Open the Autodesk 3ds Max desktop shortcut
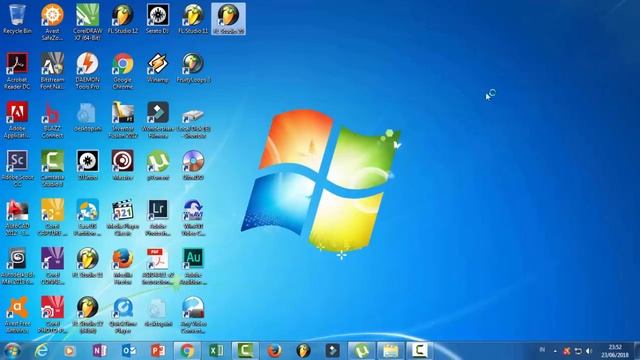640x360 pixels. click(17, 267)
